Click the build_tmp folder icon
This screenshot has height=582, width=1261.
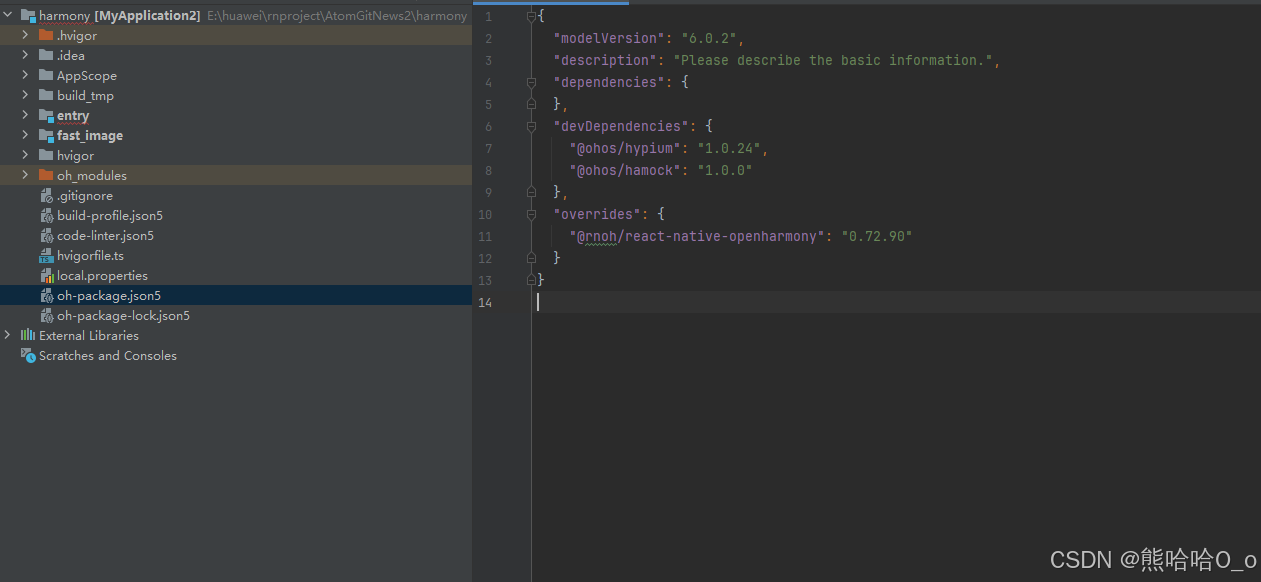coord(46,95)
